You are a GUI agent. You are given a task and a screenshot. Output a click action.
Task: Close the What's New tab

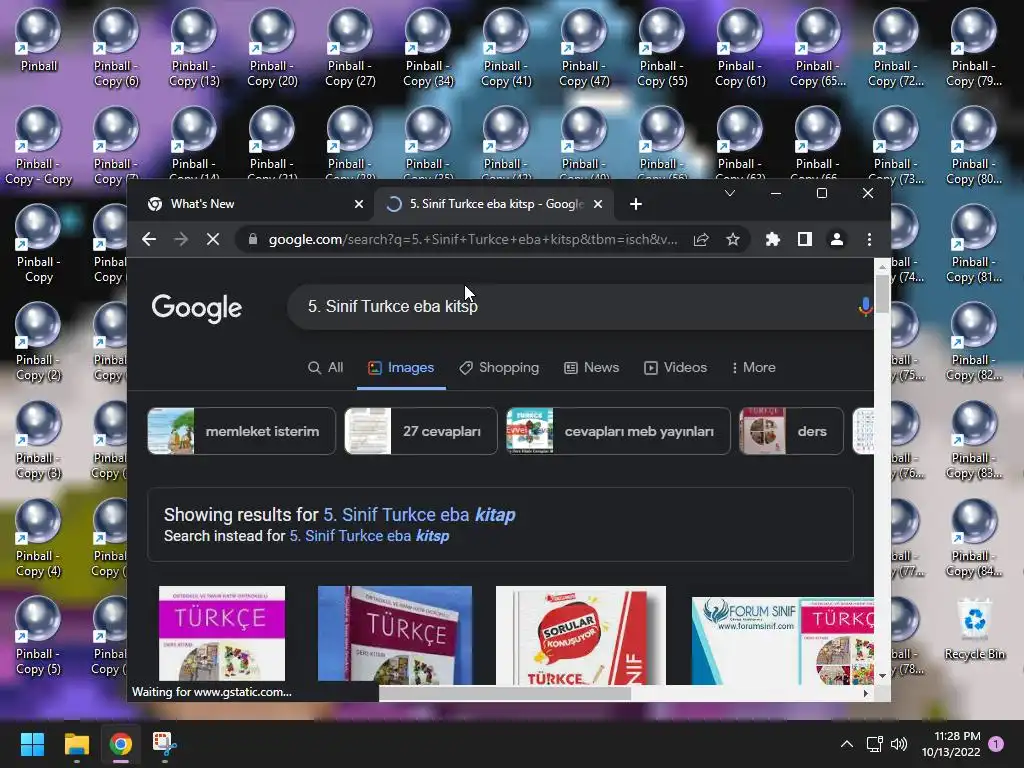(x=359, y=204)
